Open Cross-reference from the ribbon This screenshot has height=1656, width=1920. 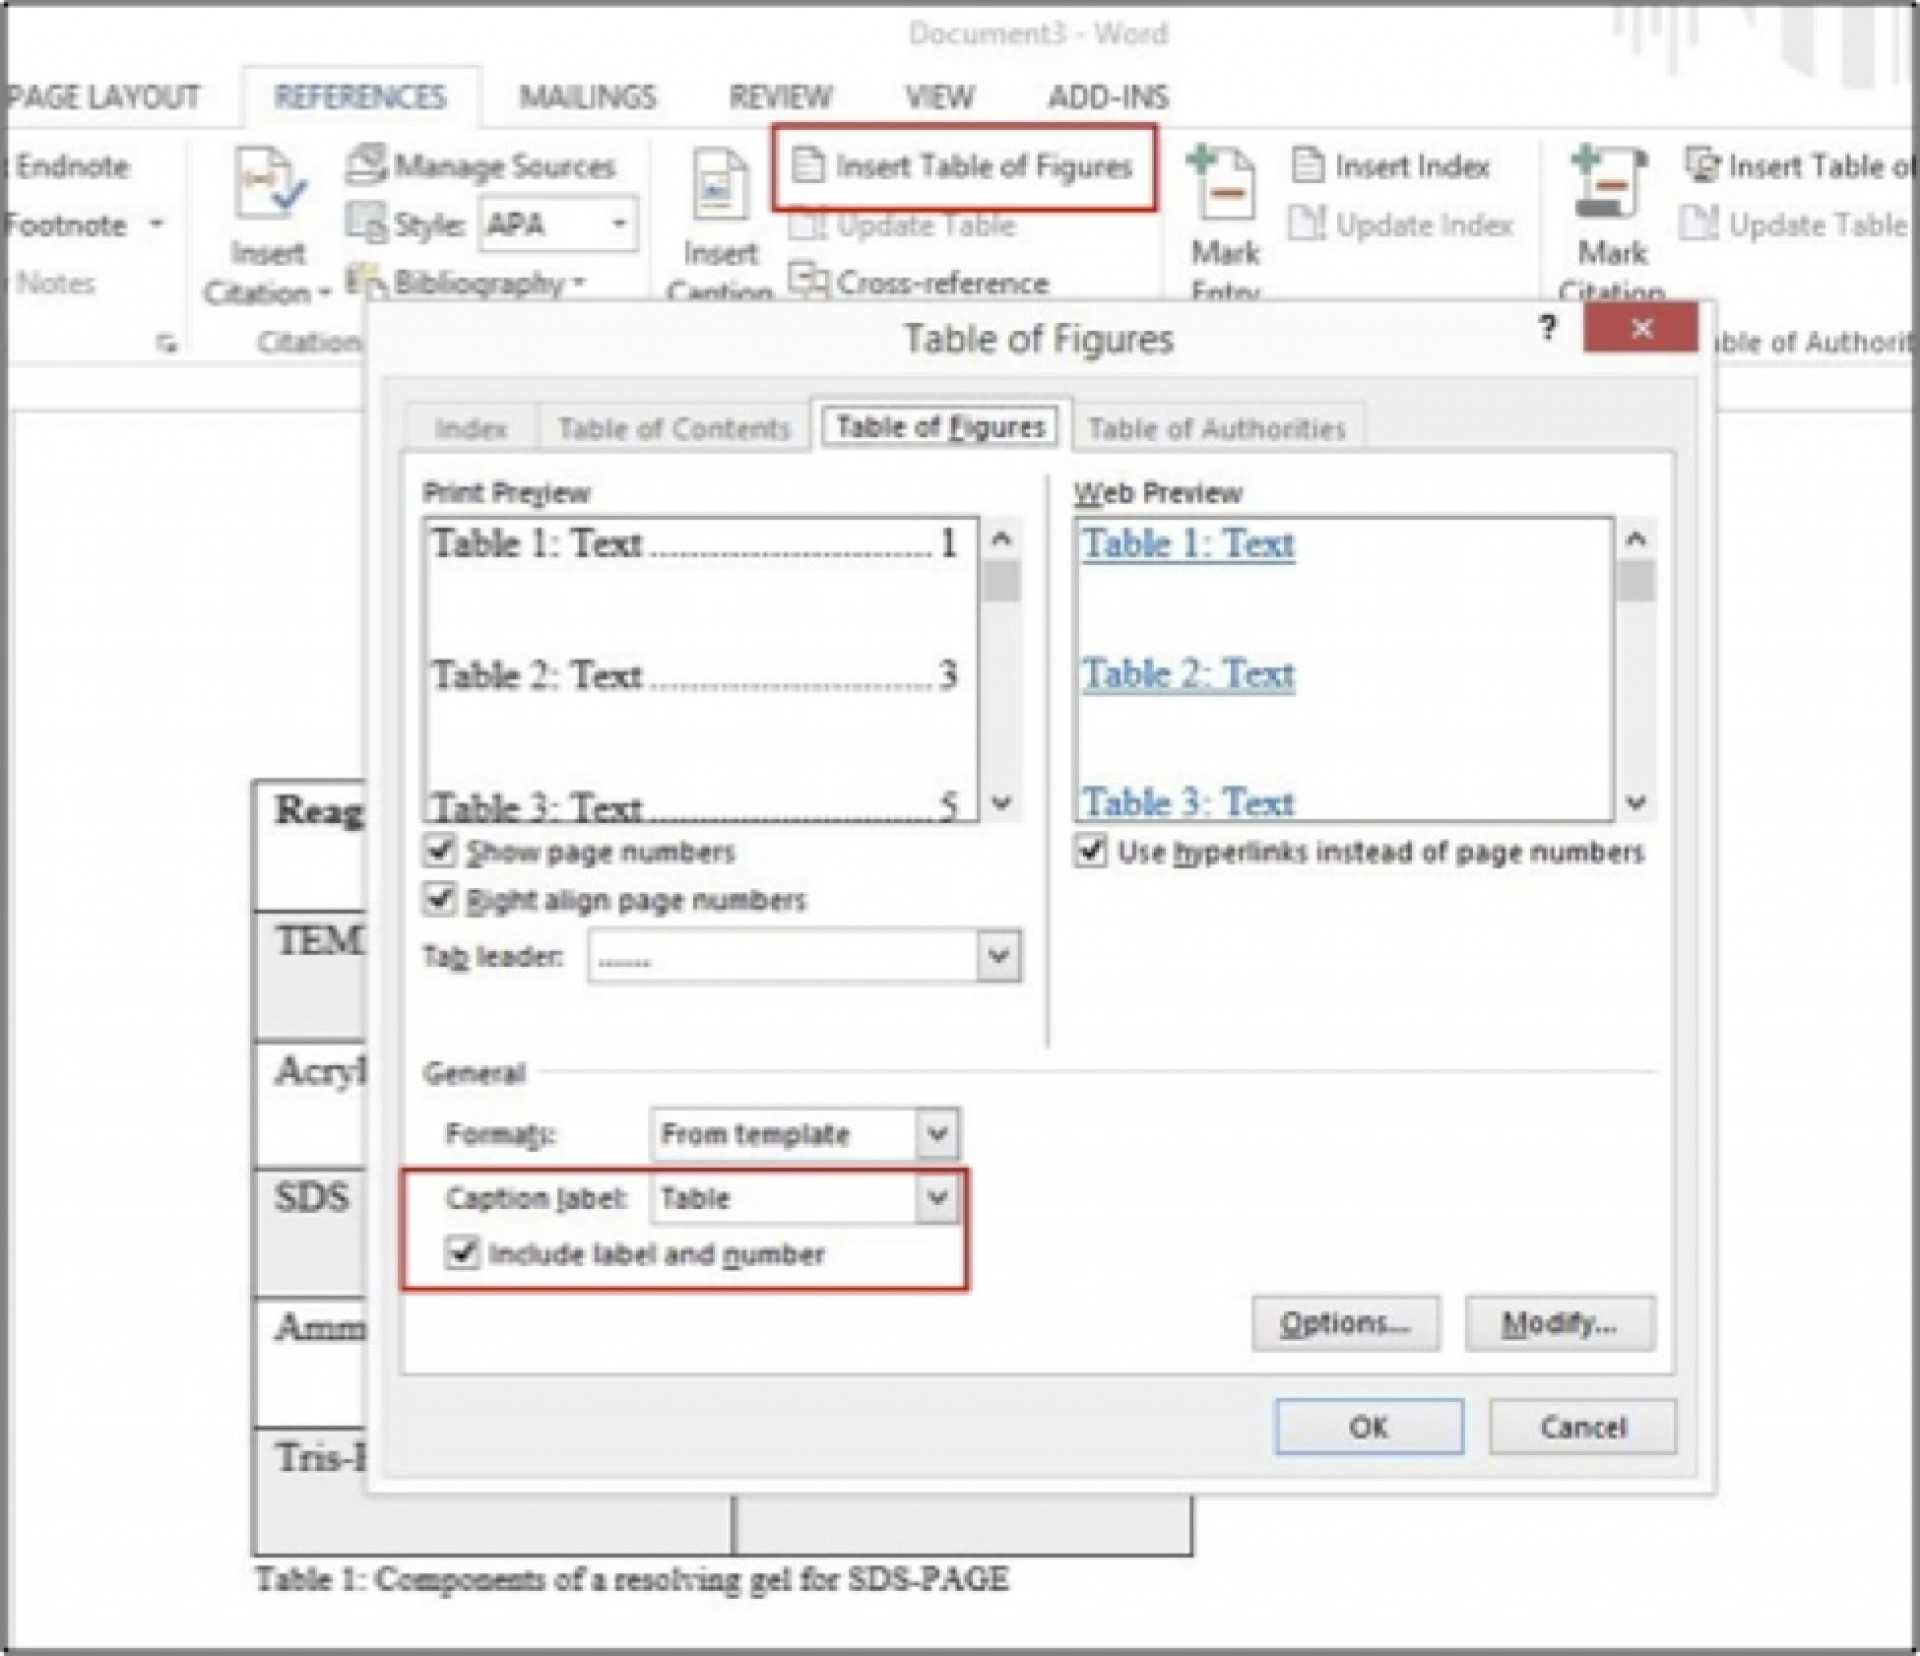click(919, 283)
